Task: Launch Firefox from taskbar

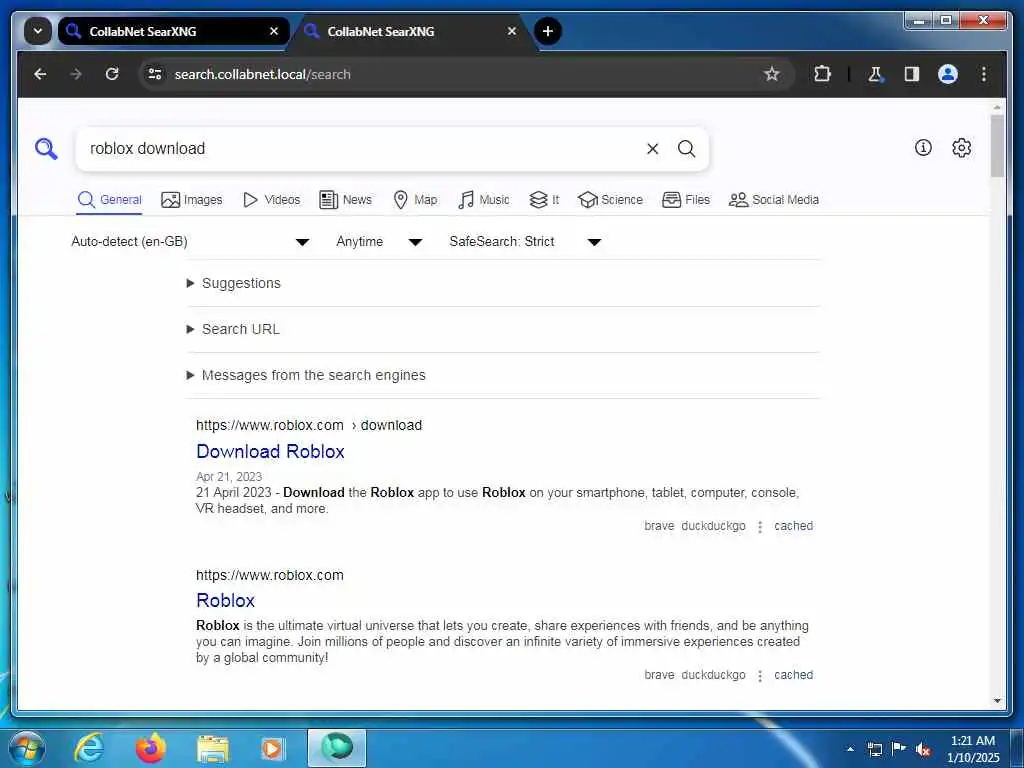Action: click(x=151, y=748)
